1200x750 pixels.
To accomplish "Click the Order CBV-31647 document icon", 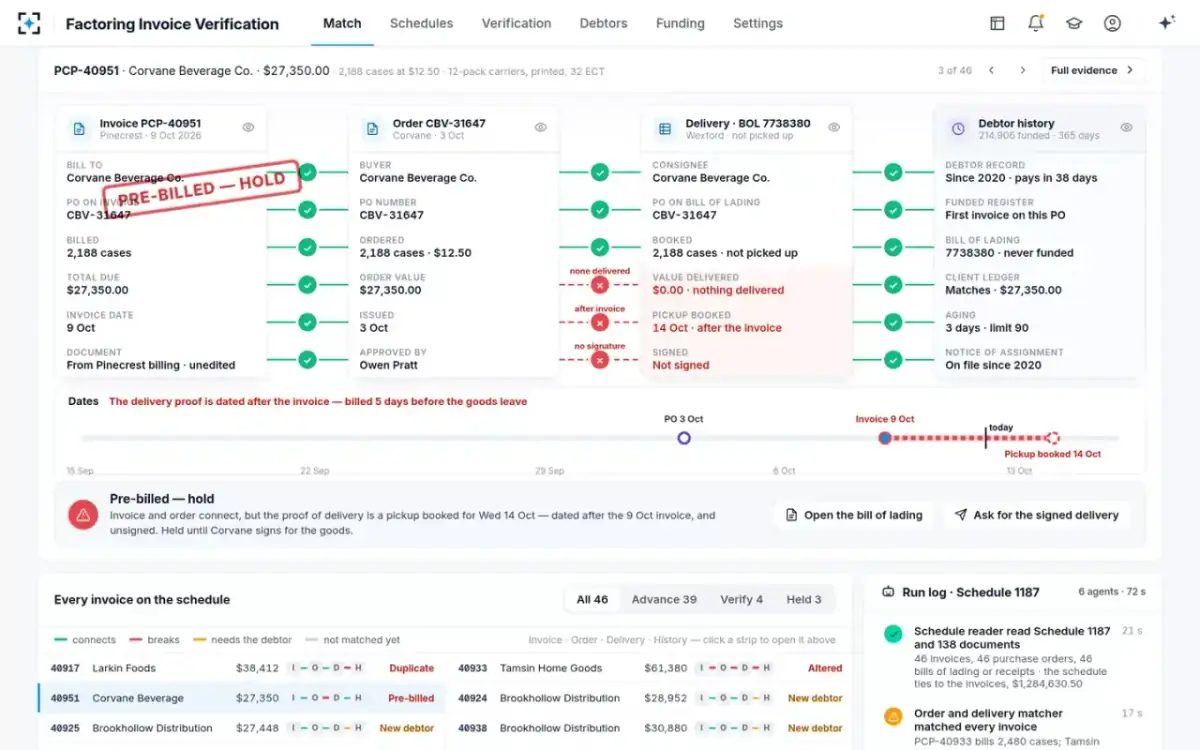I will point(372,129).
